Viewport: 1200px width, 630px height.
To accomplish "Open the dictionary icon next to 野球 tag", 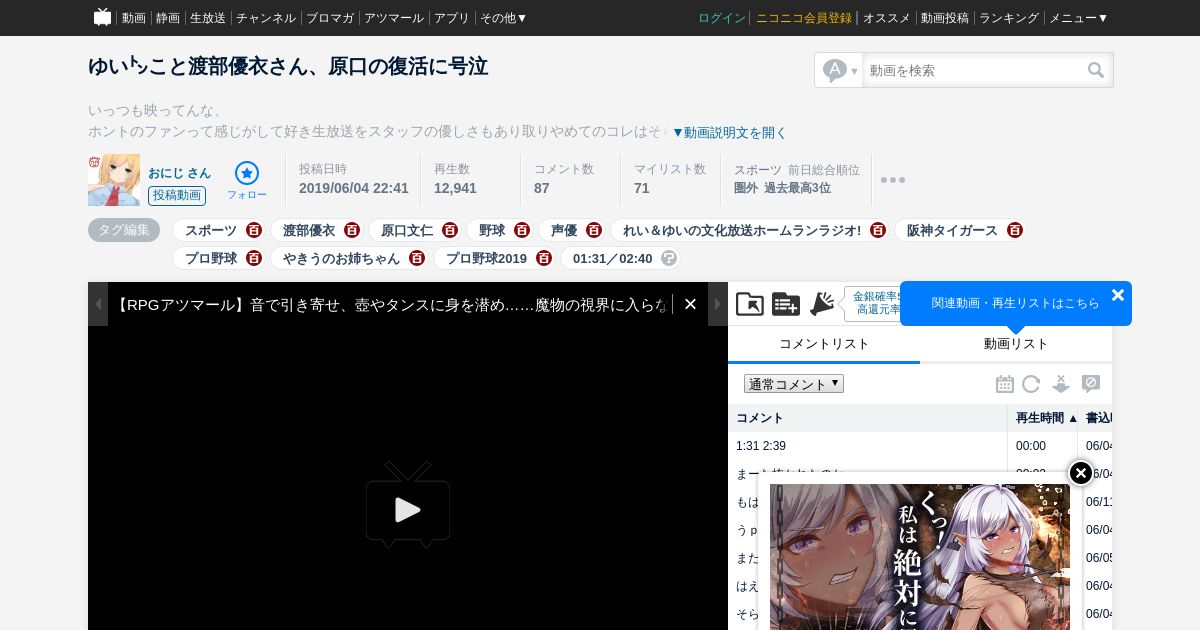I will point(522,230).
